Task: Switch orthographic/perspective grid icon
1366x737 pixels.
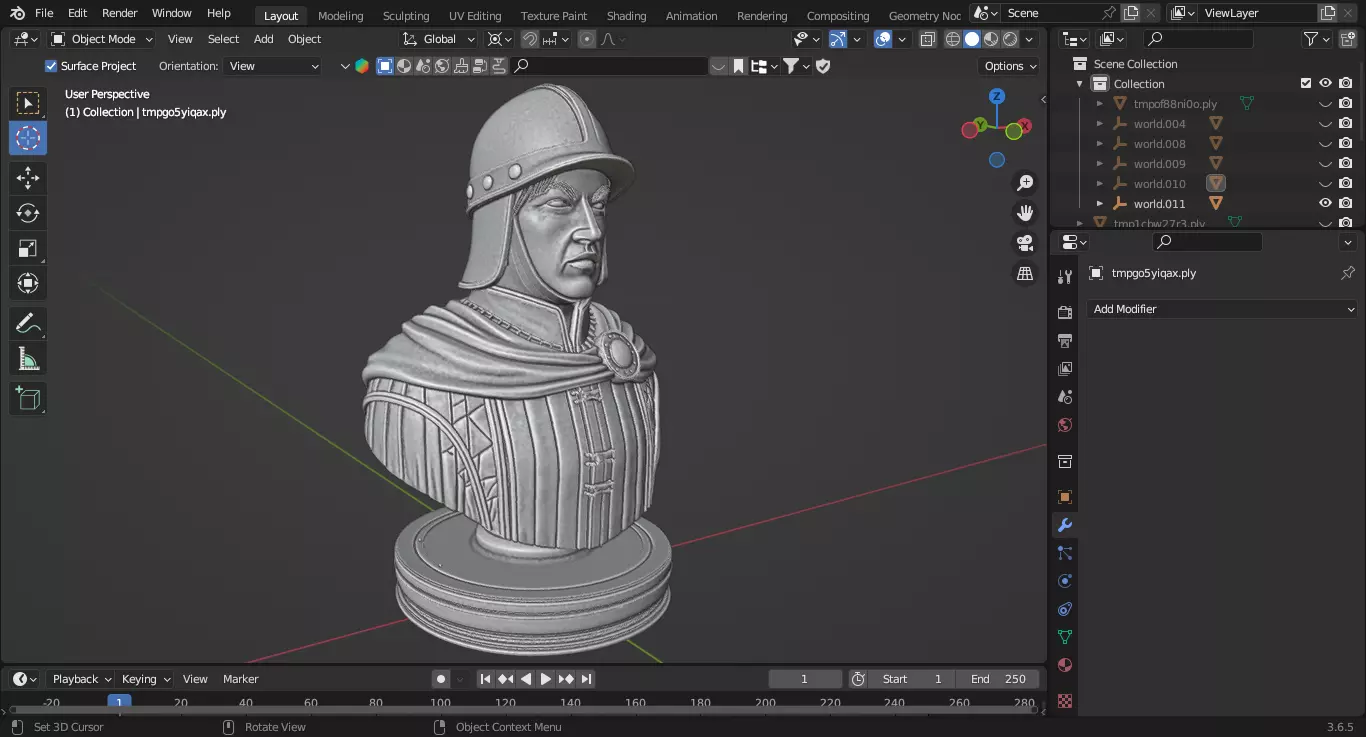Action: coord(1025,273)
